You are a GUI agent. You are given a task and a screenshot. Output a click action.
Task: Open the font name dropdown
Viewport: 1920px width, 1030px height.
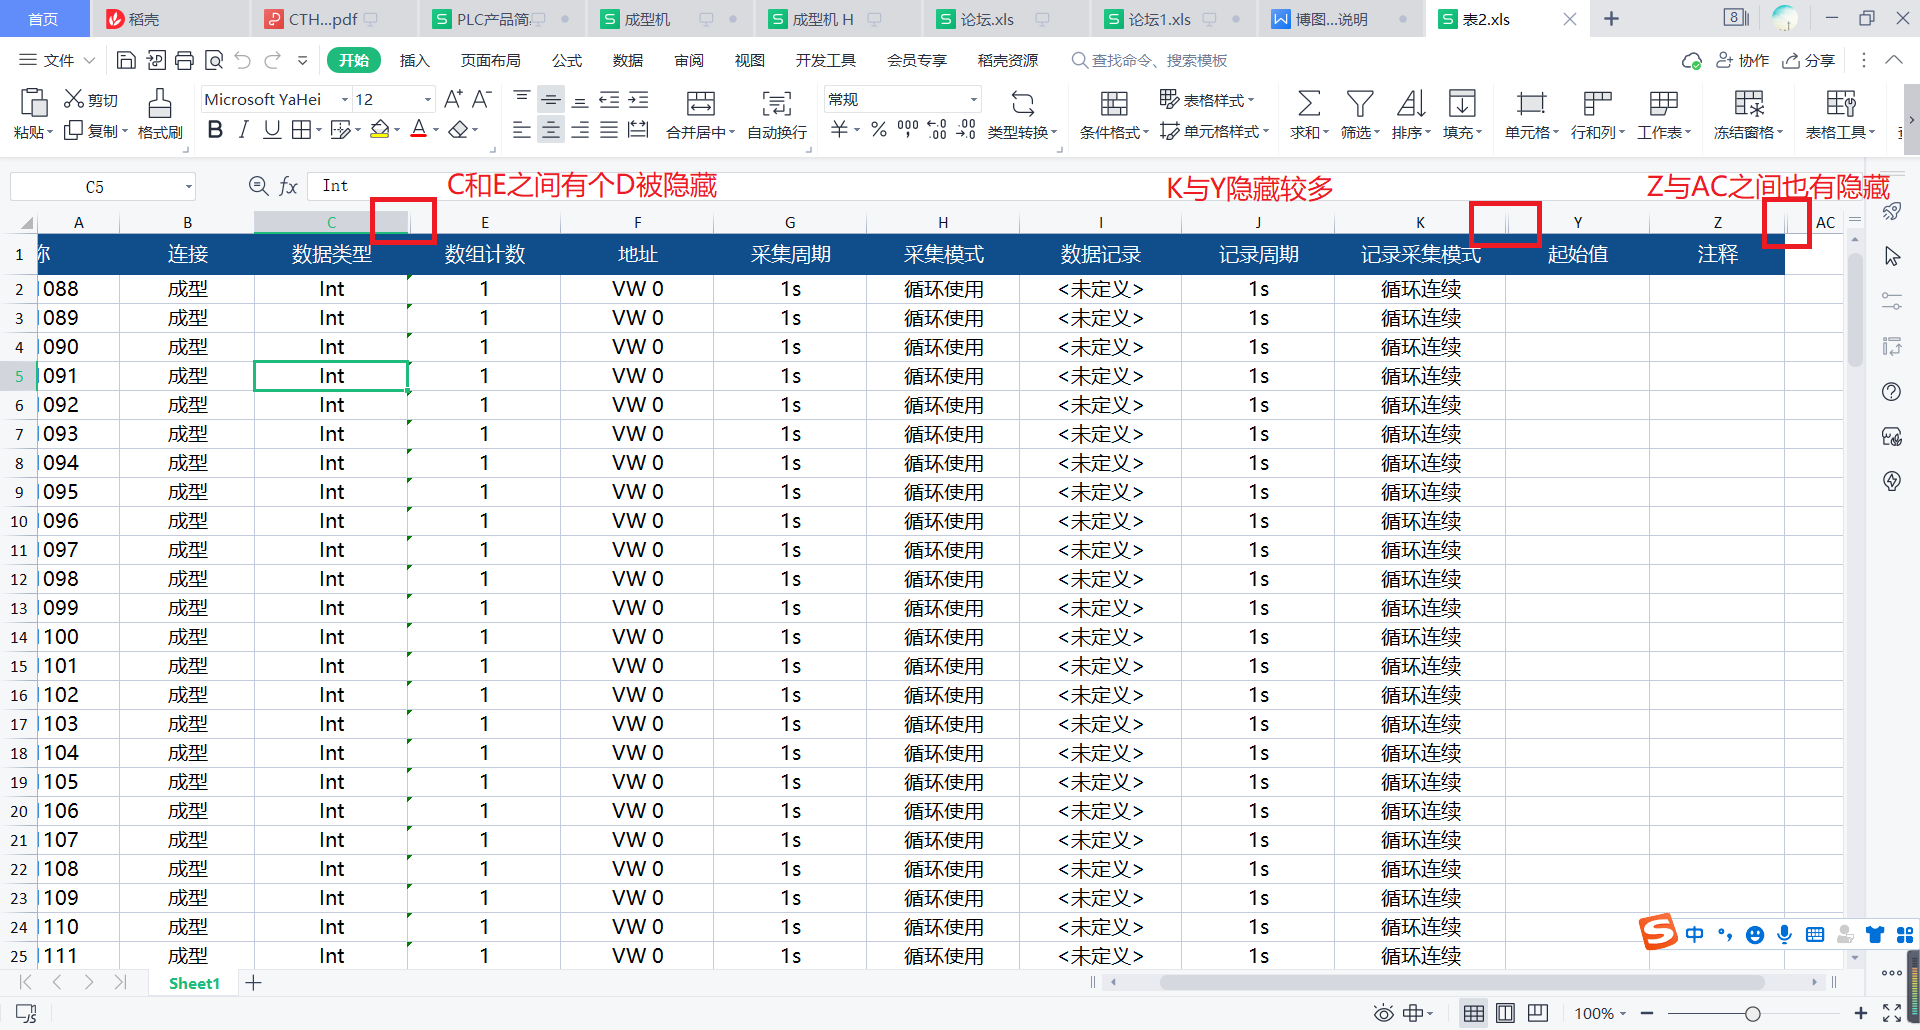tap(344, 99)
